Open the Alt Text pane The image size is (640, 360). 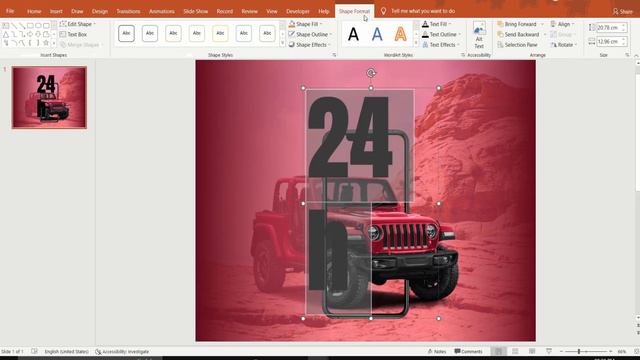coord(479,35)
